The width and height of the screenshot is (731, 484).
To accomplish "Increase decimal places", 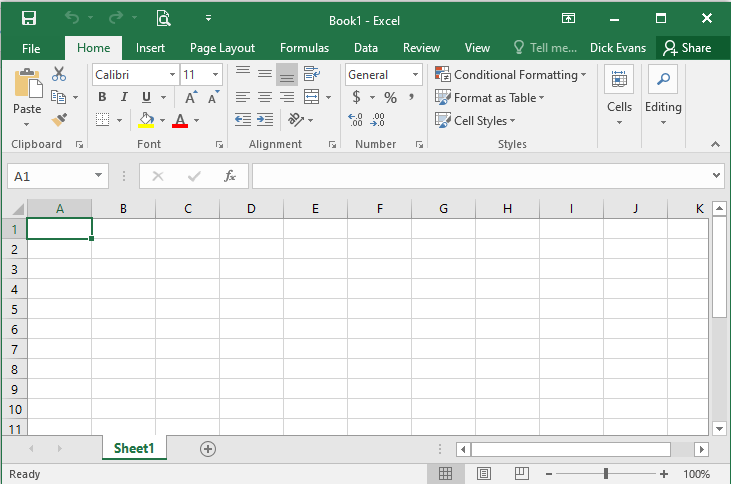I will [355, 120].
